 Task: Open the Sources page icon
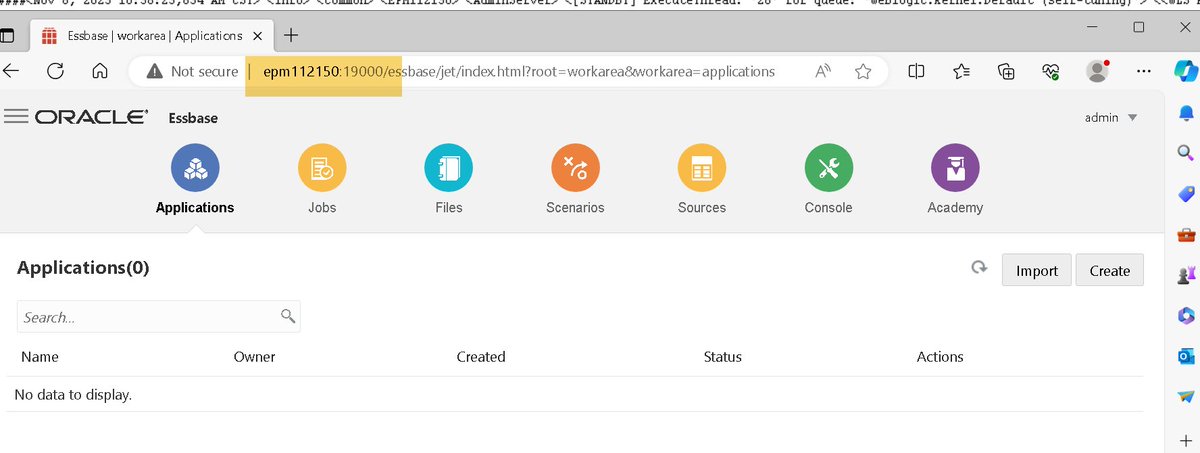[702, 168]
